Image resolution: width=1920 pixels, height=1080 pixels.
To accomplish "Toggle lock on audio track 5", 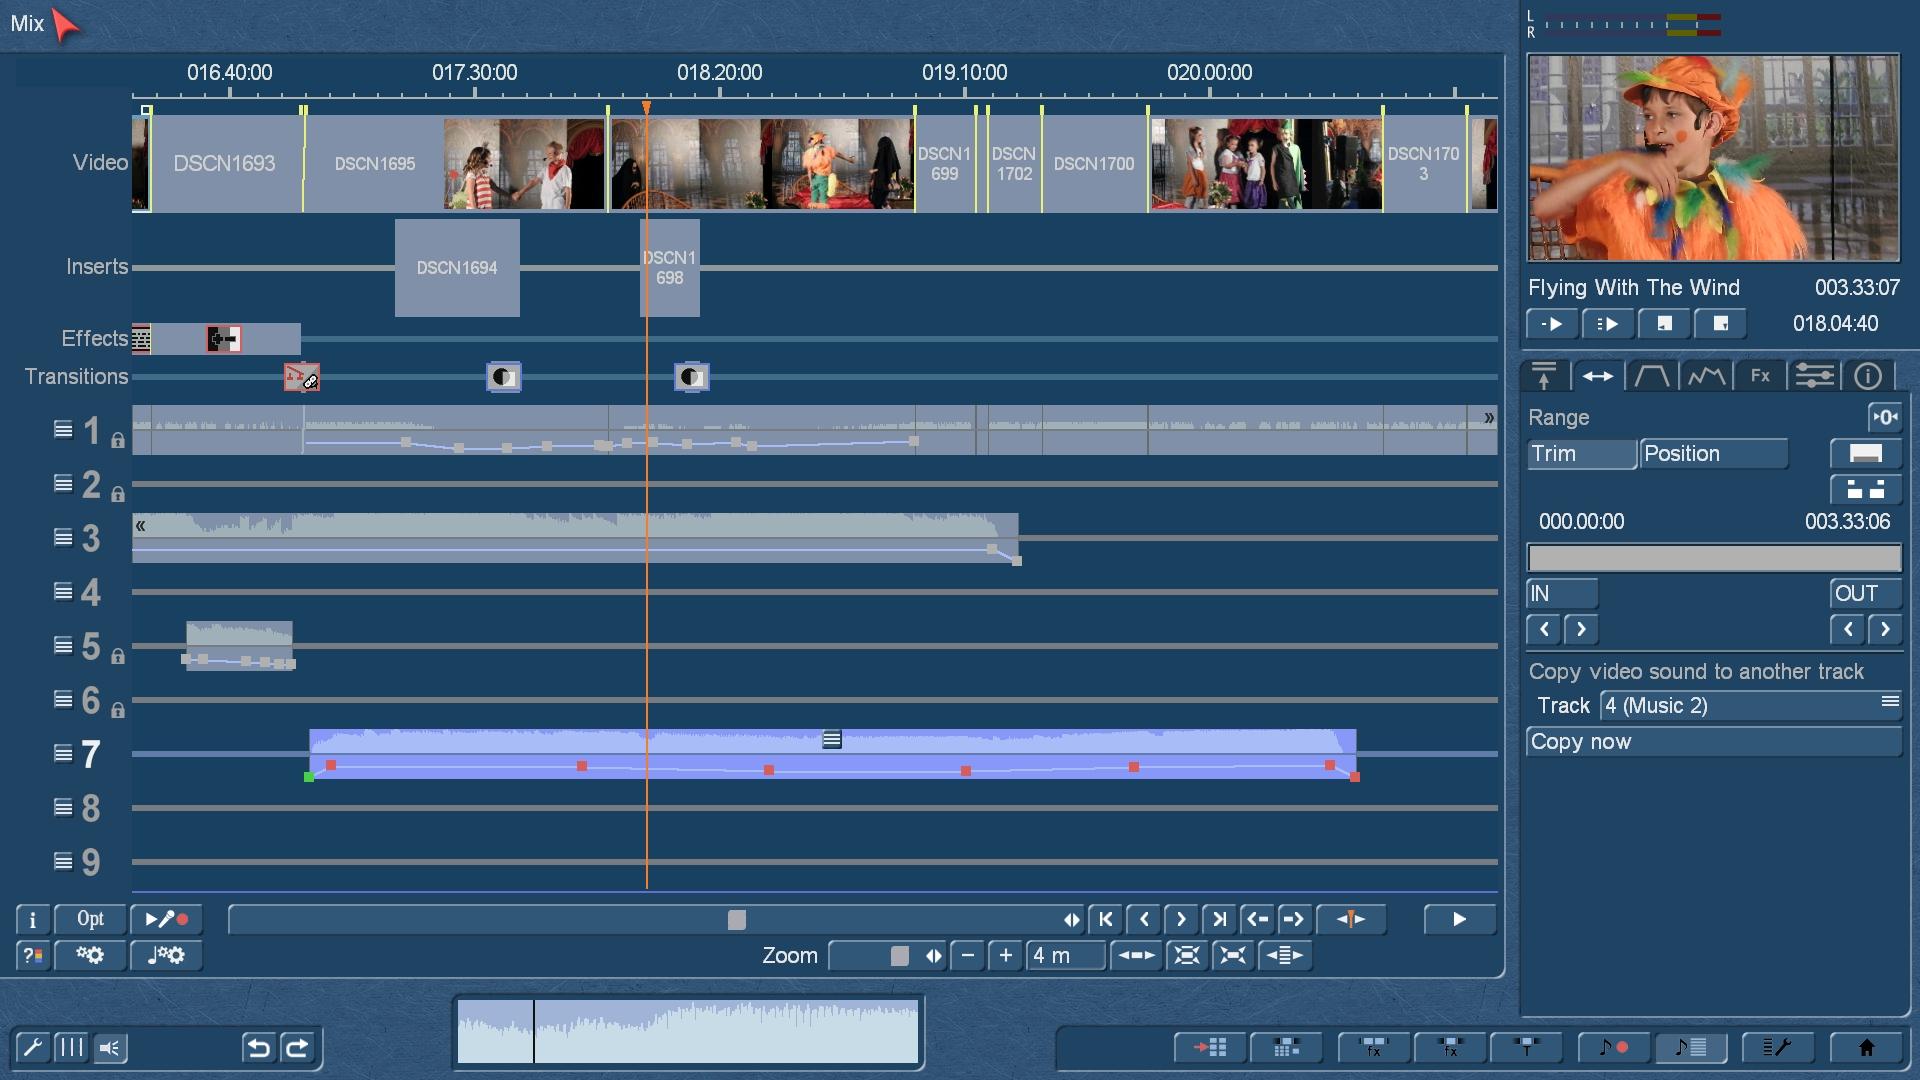I will 118,656.
